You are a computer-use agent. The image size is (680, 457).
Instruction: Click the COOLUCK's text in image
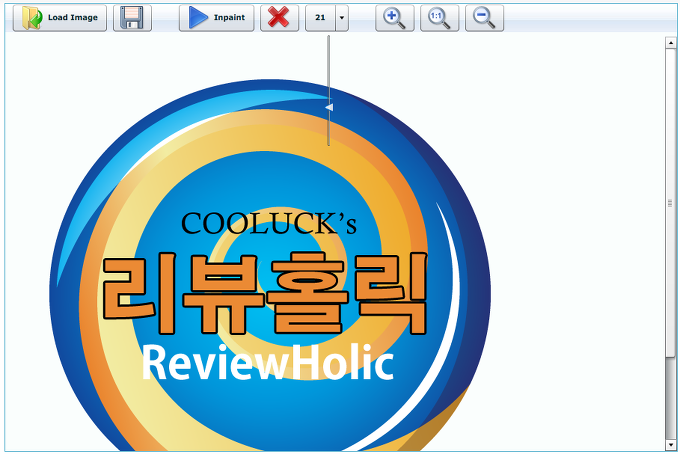(x=268, y=224)
